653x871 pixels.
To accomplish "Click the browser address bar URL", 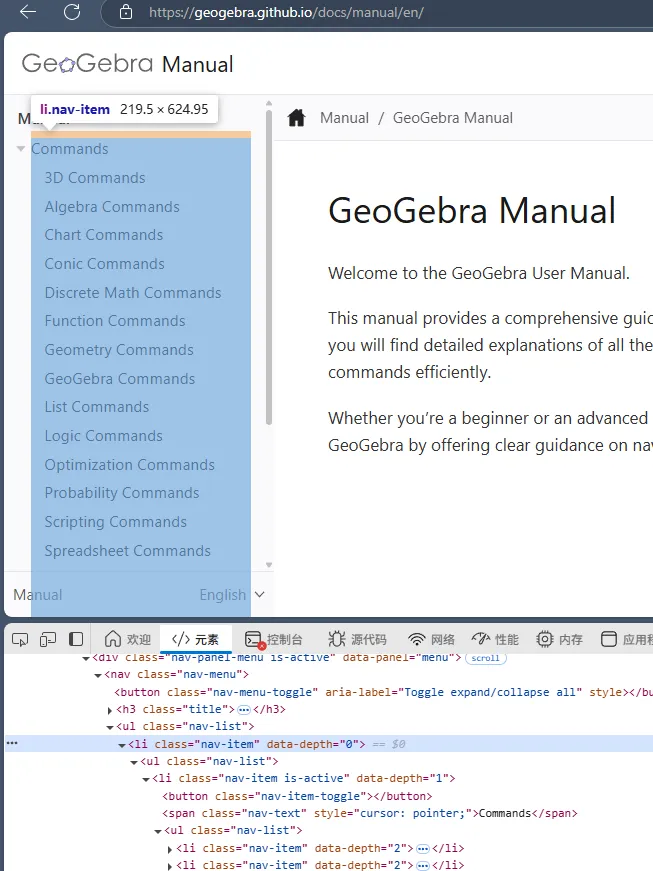I will (x=286, y=12).
